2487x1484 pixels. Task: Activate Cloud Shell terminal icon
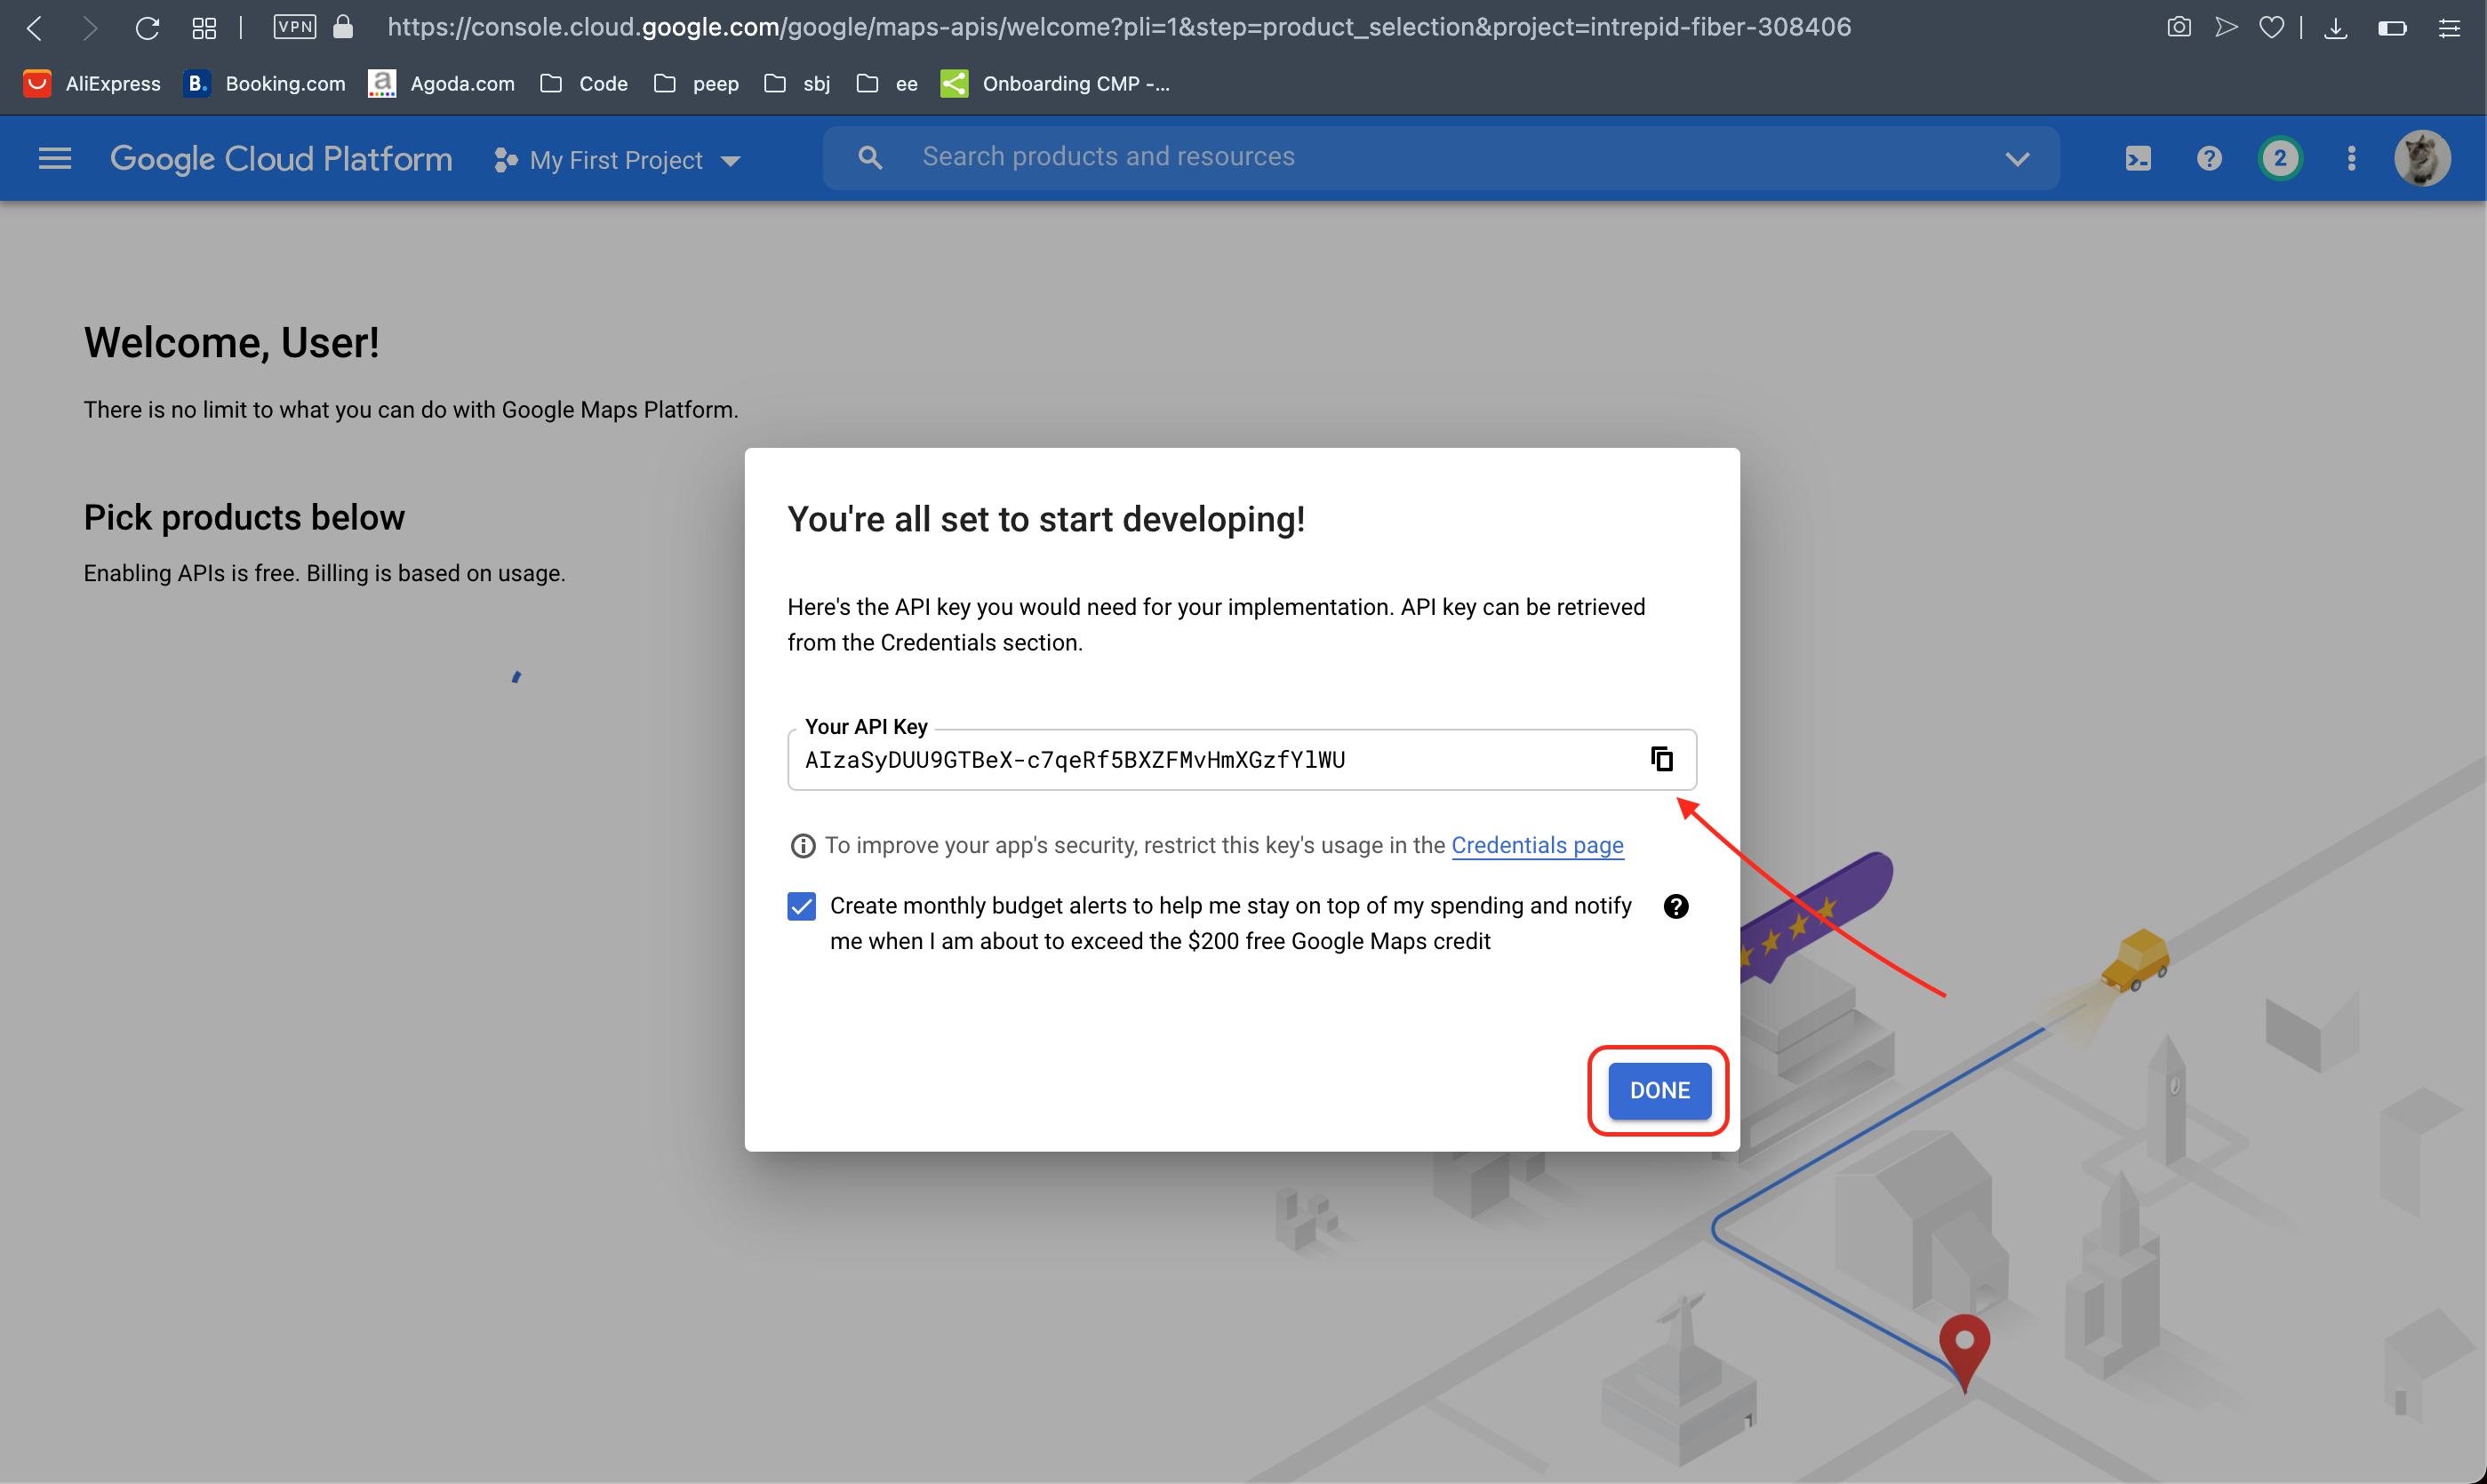coord(2138,159)
